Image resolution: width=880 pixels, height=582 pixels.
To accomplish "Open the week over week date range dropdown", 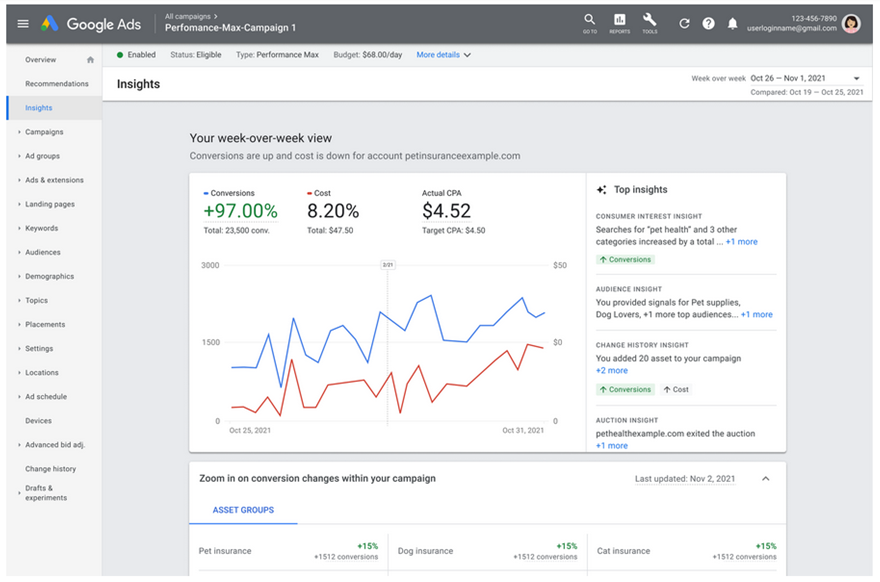I will pos(857,78).
